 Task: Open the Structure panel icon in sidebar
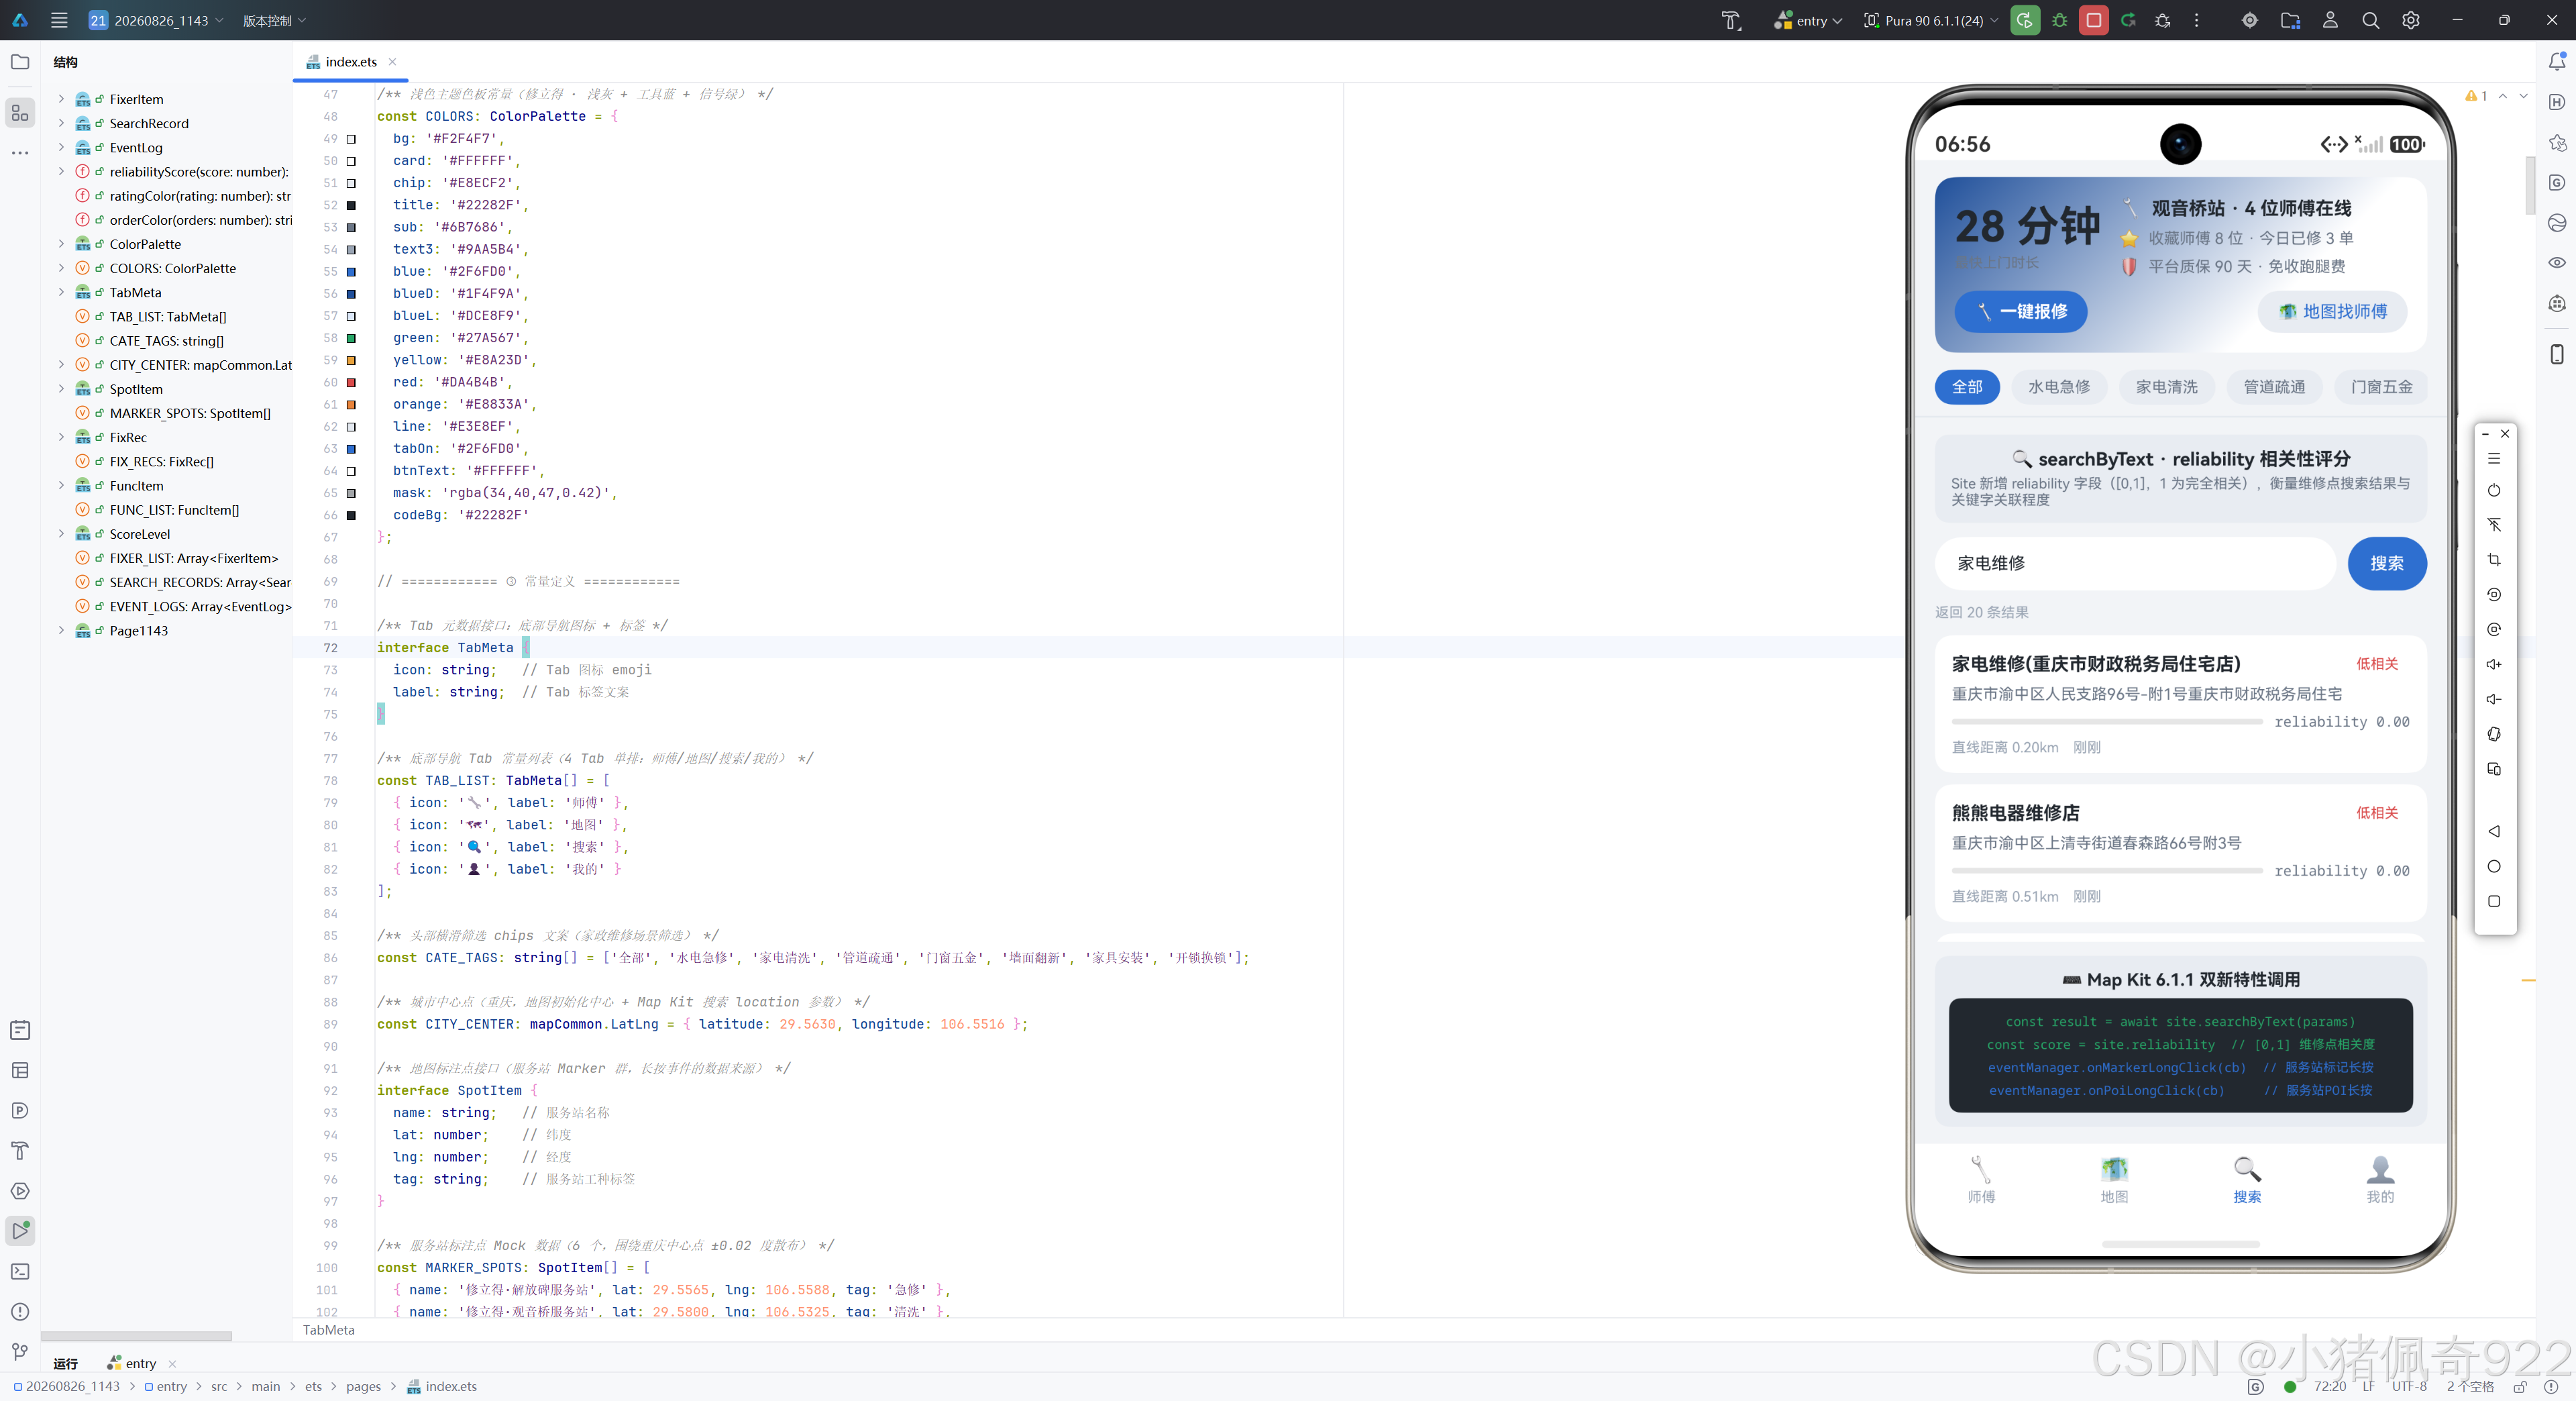(x=20, y=113)
